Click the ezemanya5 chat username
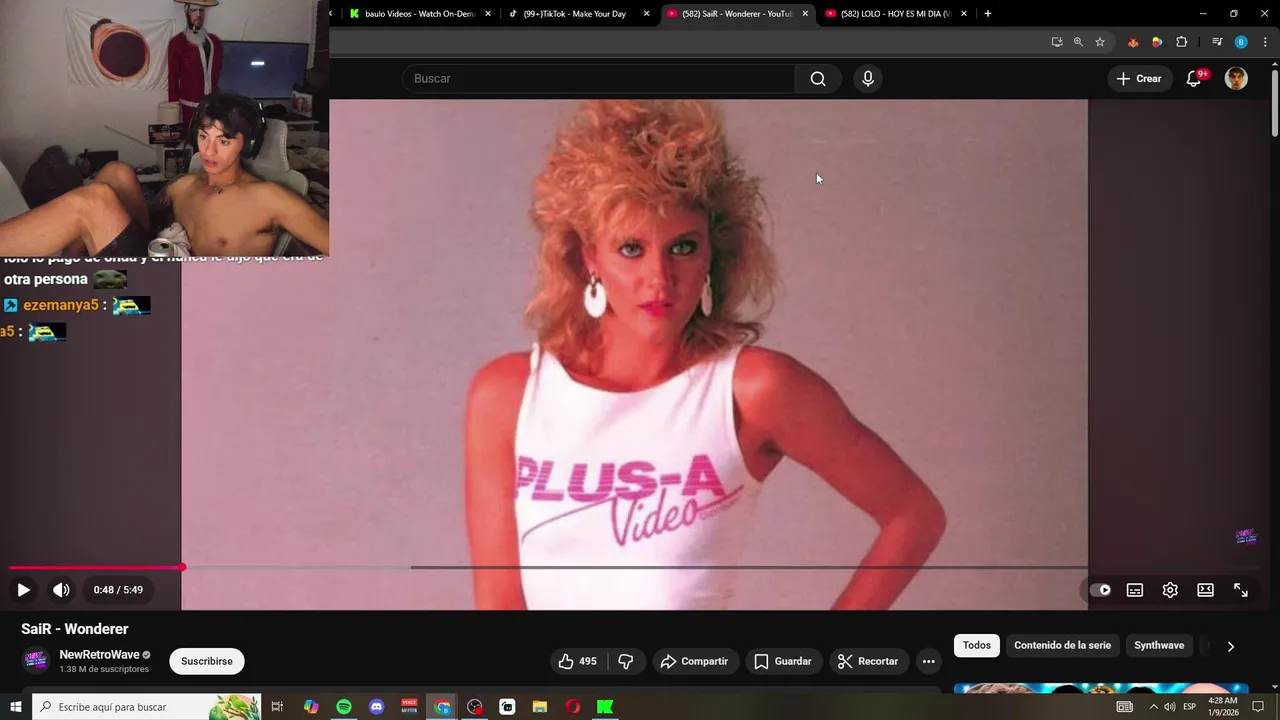The image size is (1280, 720). click(x=60, y=305)
